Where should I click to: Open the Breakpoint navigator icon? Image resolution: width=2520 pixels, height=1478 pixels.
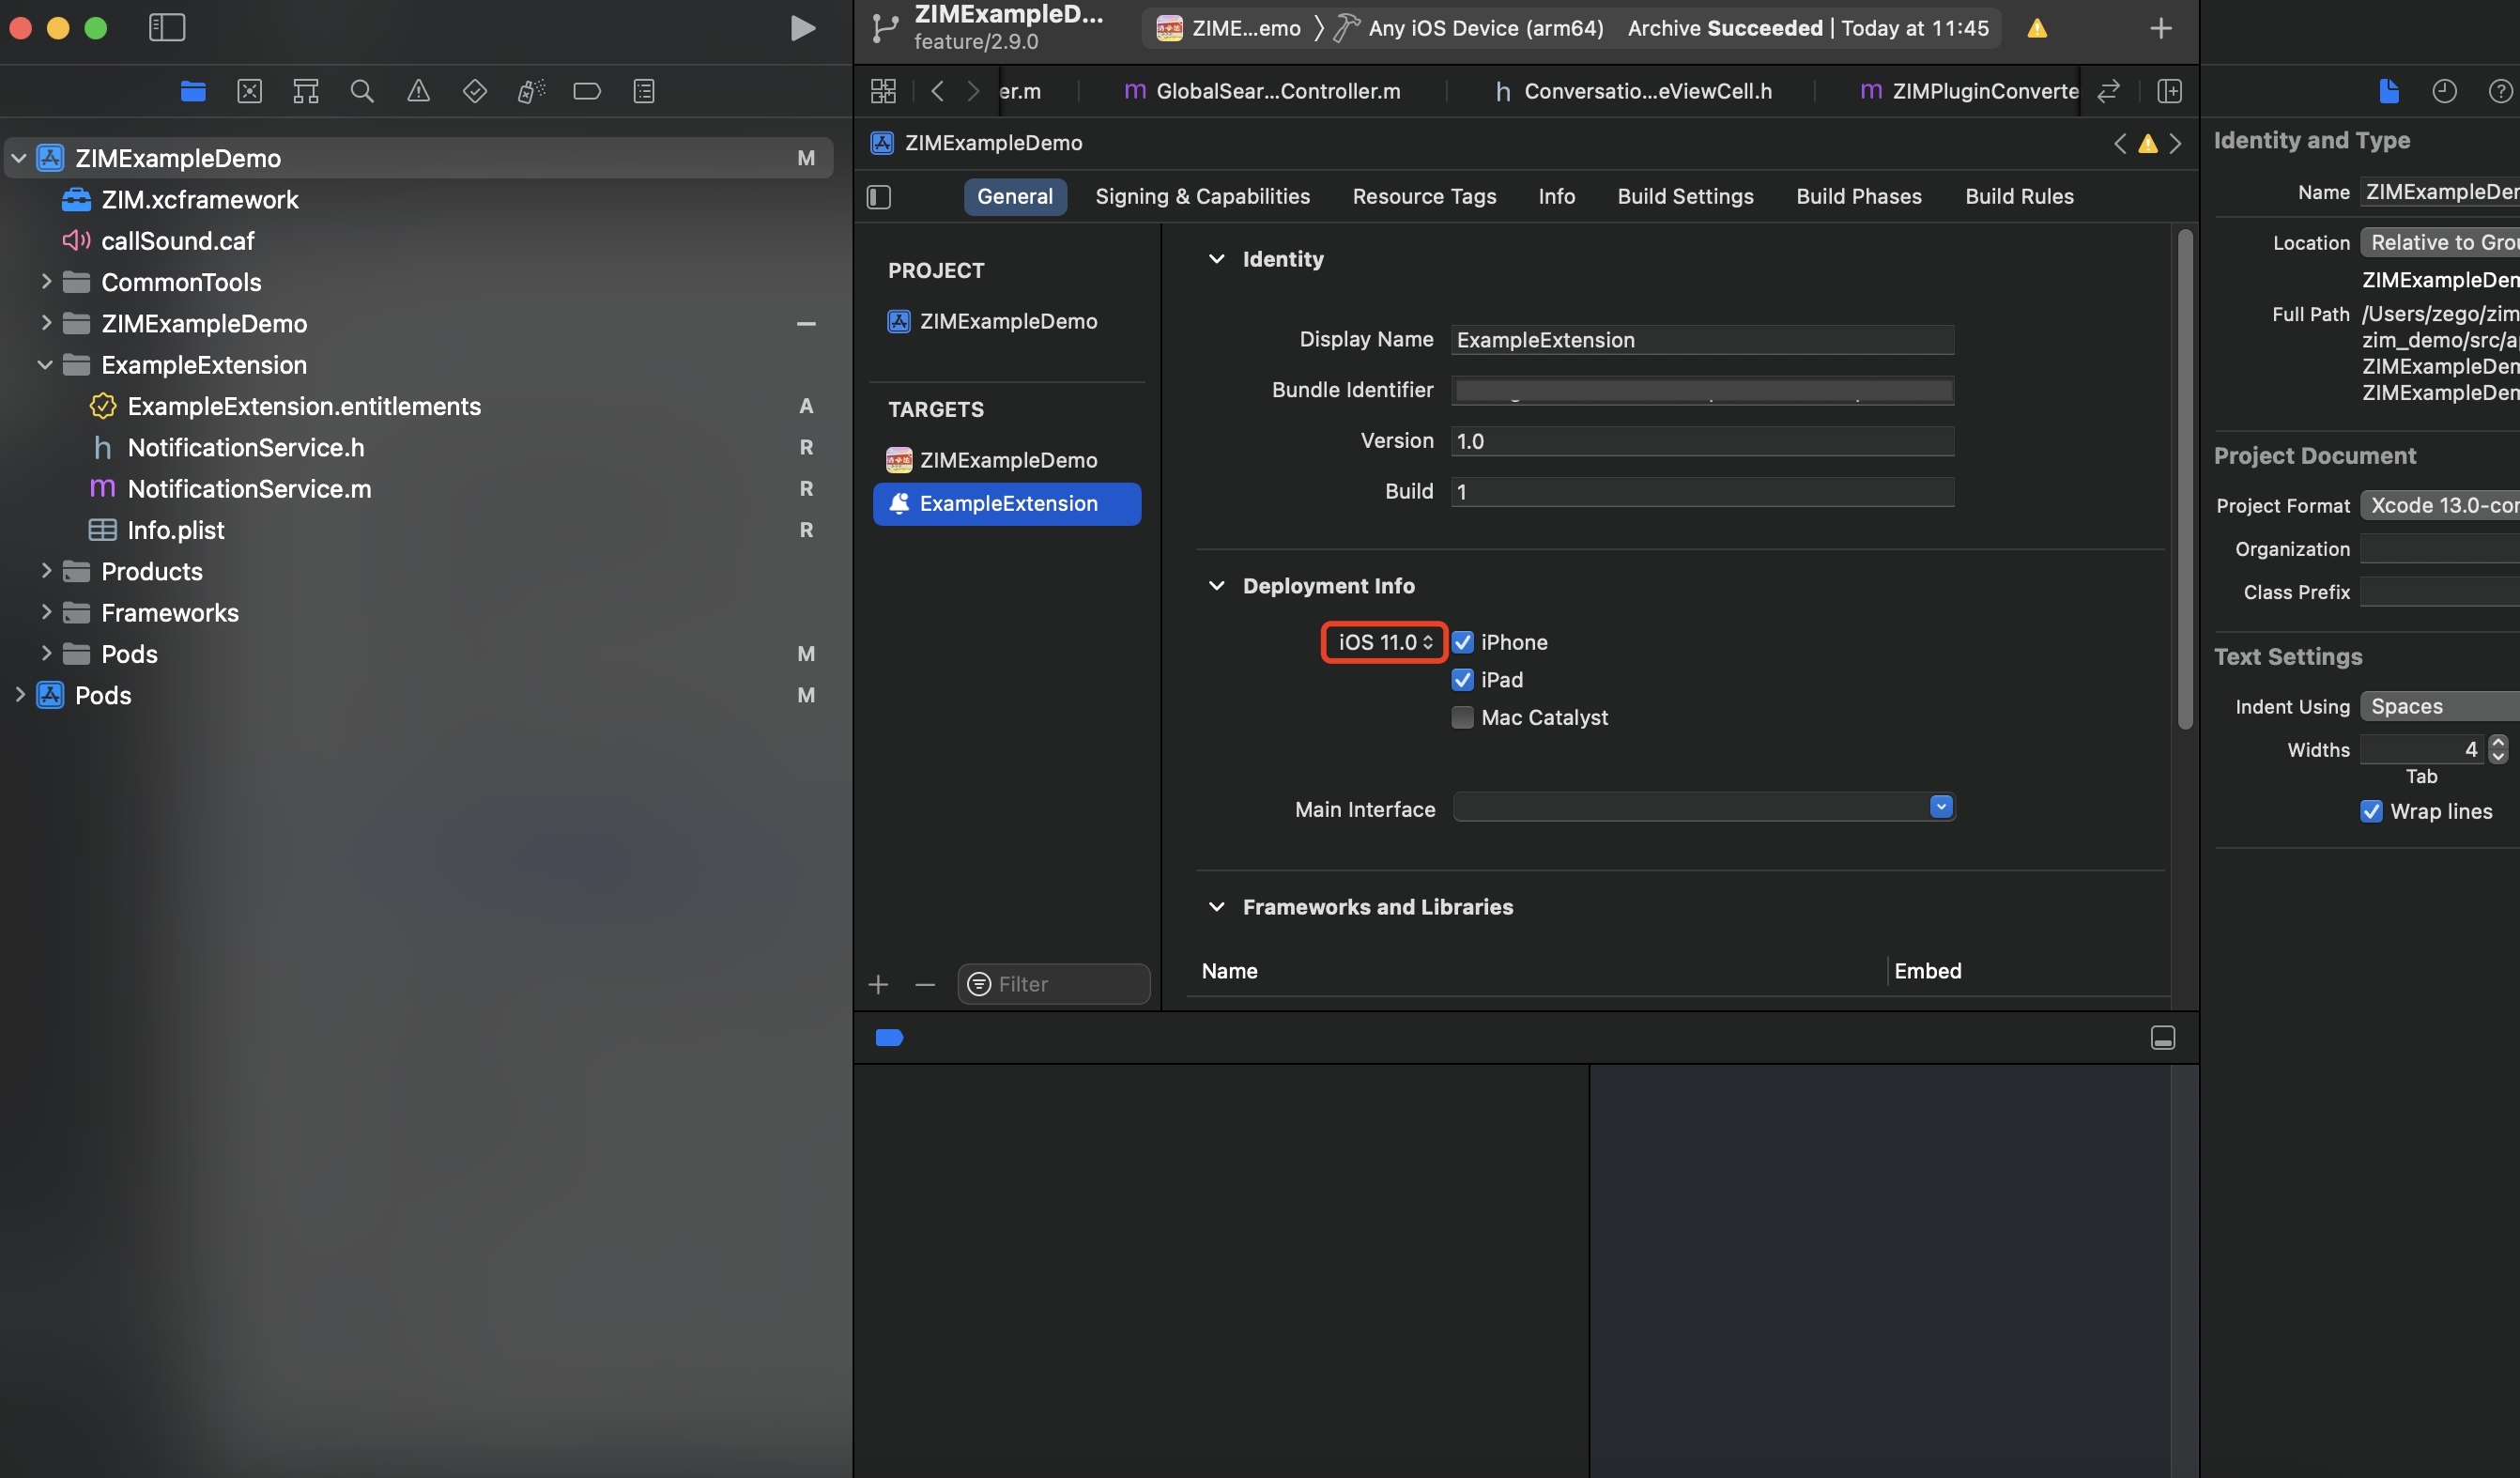(587, 91)
